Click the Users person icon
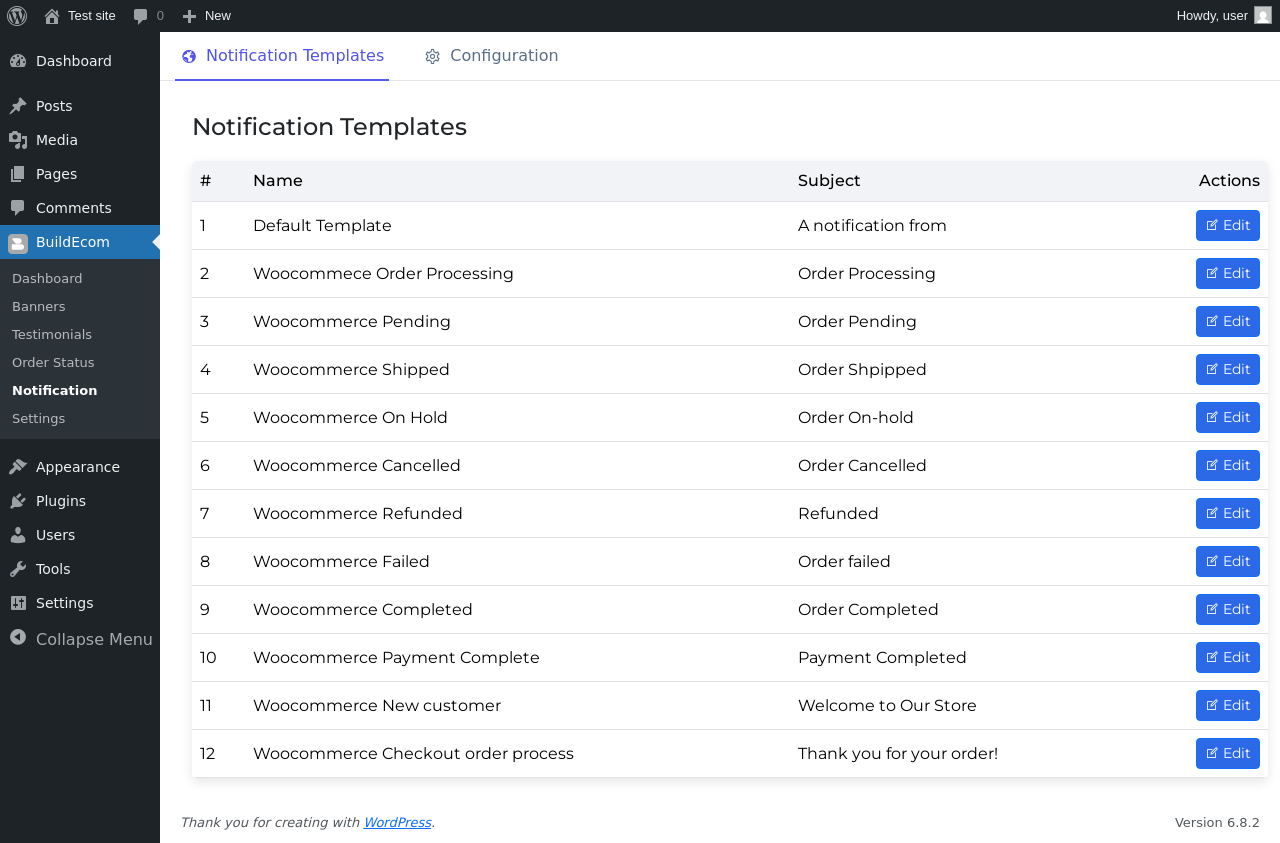 click(18, 535)
